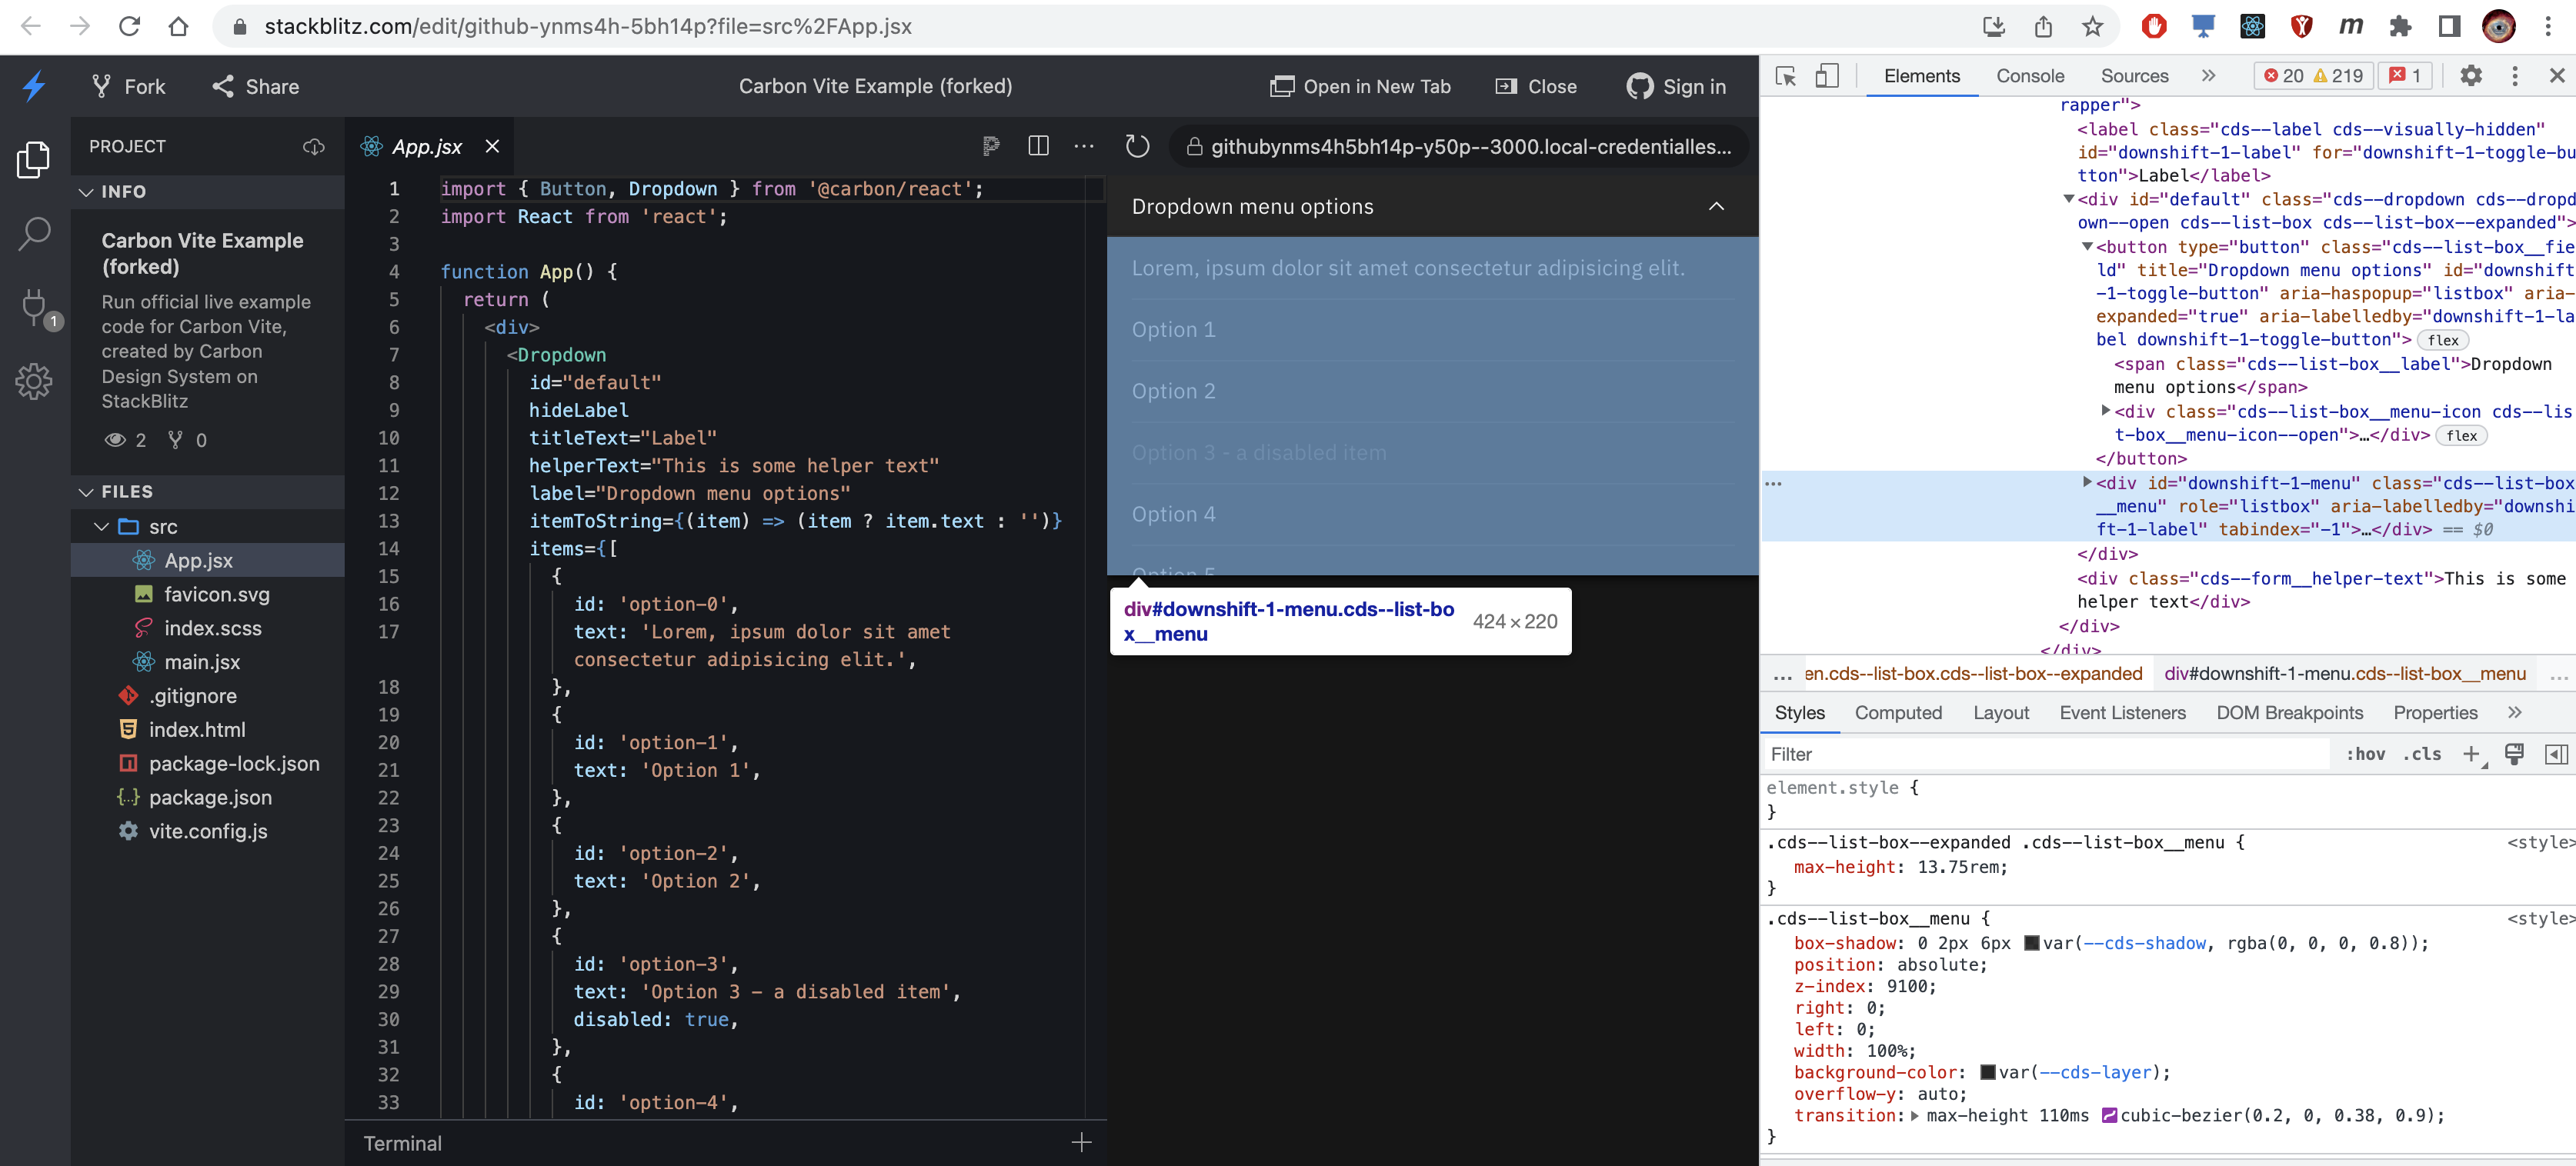
Task: Click the styles Filter input field
Action: [x=2040, y=754]
